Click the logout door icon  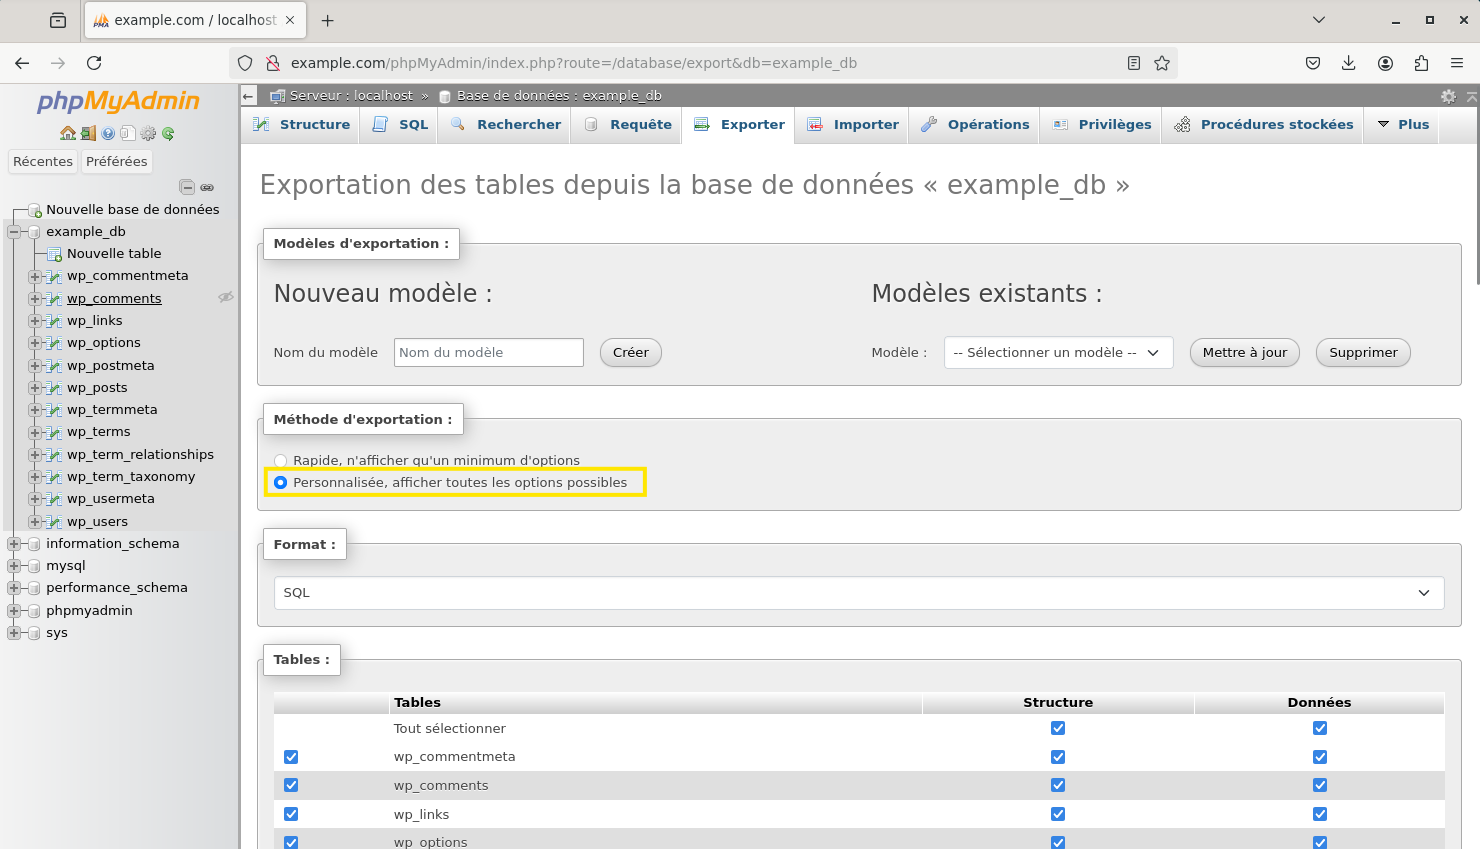click(x=88, y=133)
